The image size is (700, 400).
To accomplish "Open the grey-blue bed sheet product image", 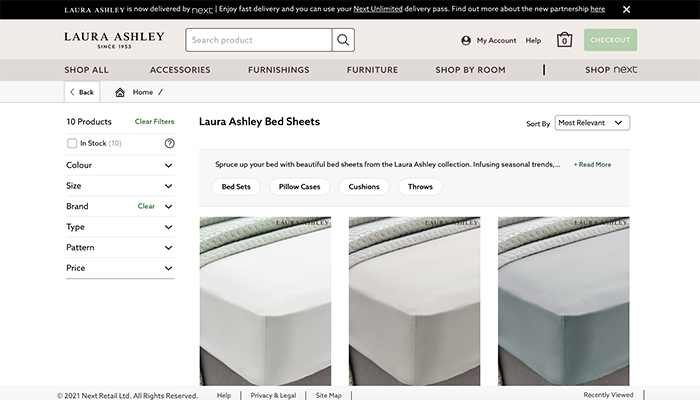I will [x=564, y=301].
